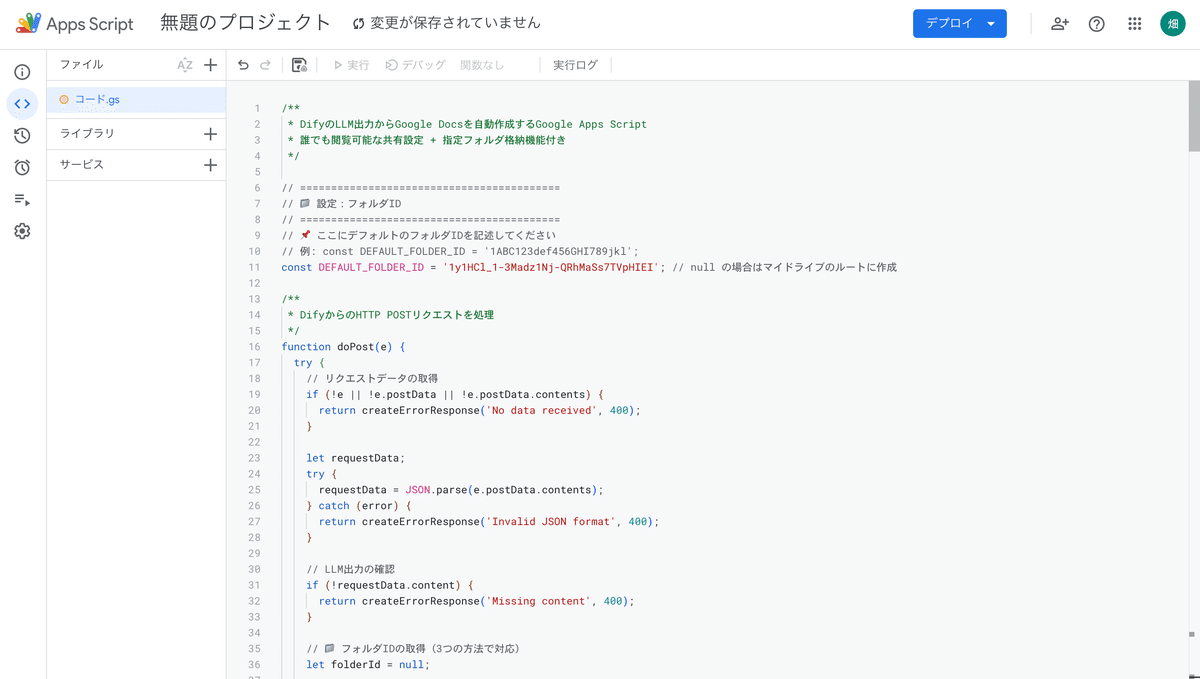This screenshot has width=1200, height=679.
Task: Open the Google apps launcher
Action: point(1134,22)
